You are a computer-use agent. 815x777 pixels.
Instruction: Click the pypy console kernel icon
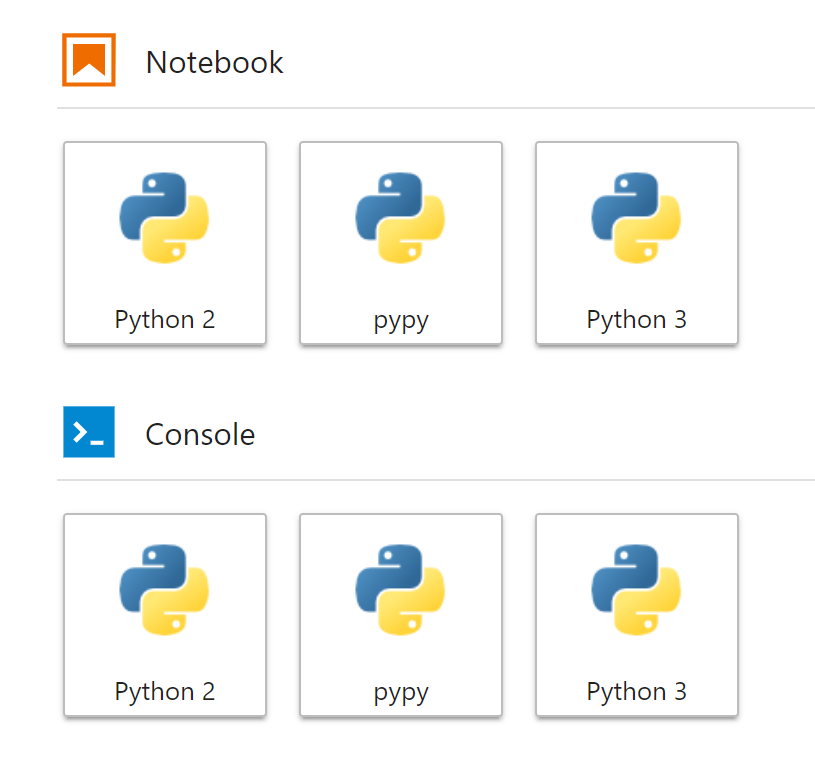pos(400,590)
